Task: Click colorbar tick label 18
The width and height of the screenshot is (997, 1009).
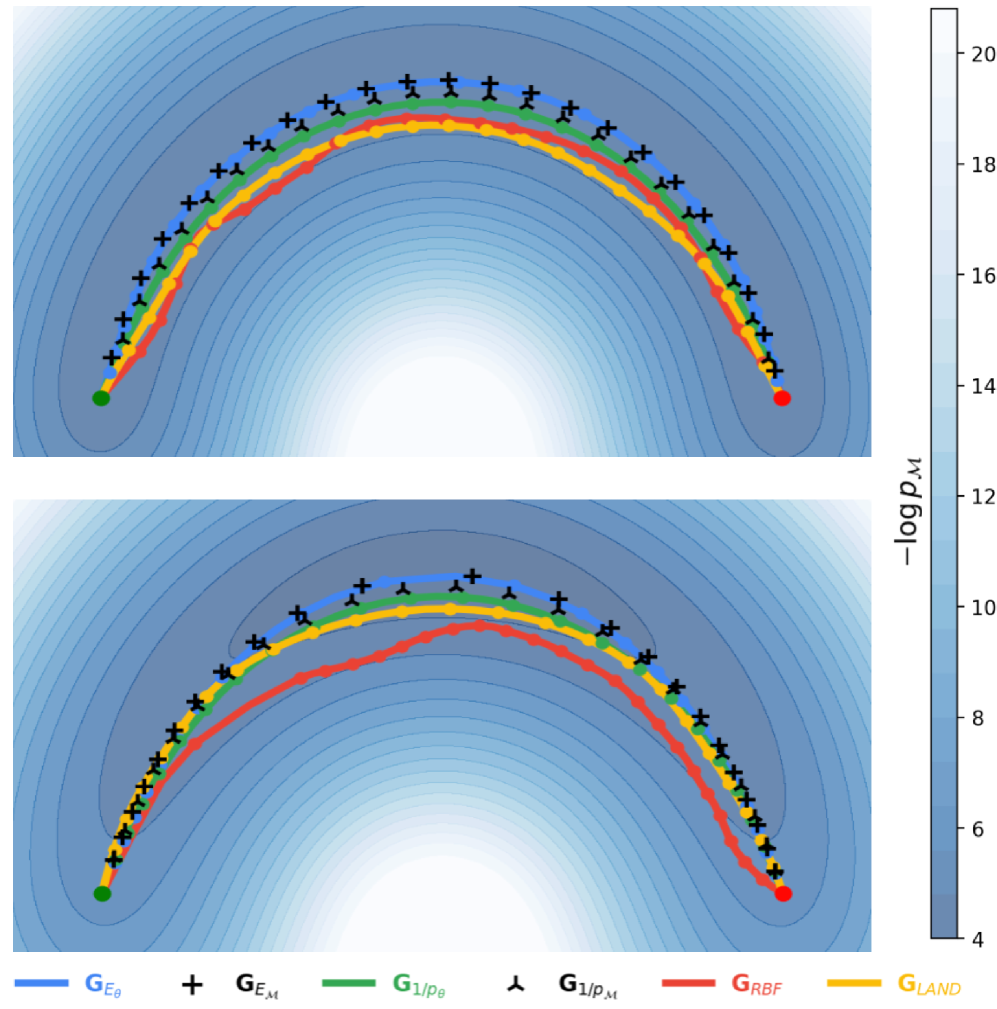Action: click(x=983, y=165)
